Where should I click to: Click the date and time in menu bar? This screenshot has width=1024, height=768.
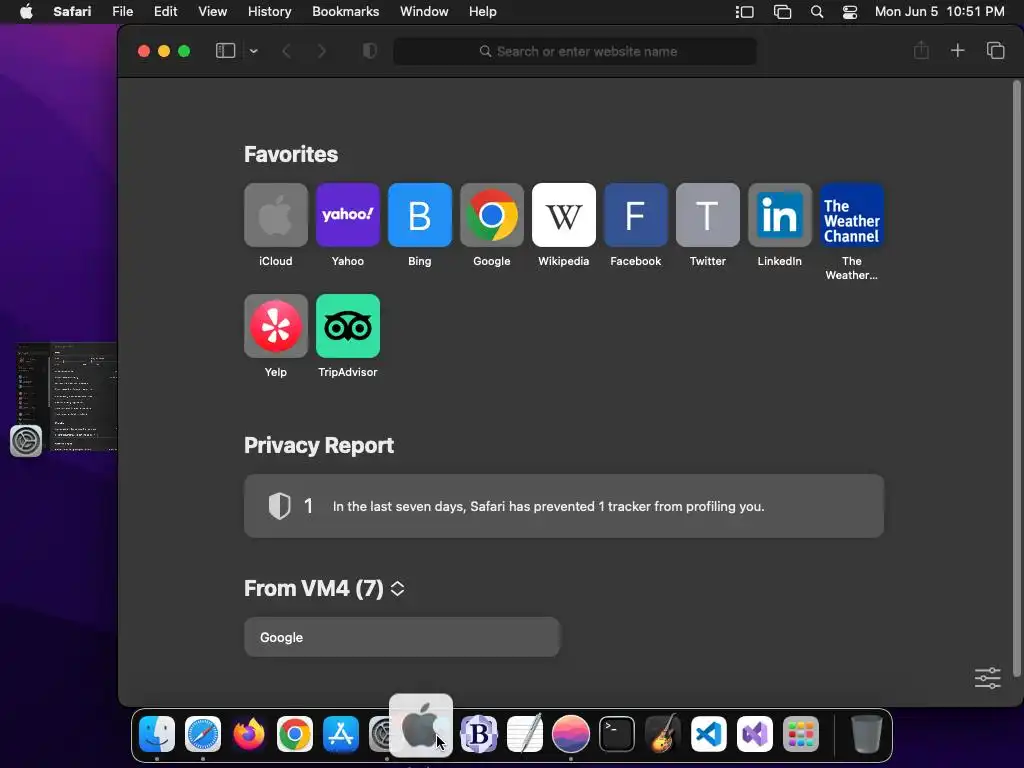click(940, 12)
